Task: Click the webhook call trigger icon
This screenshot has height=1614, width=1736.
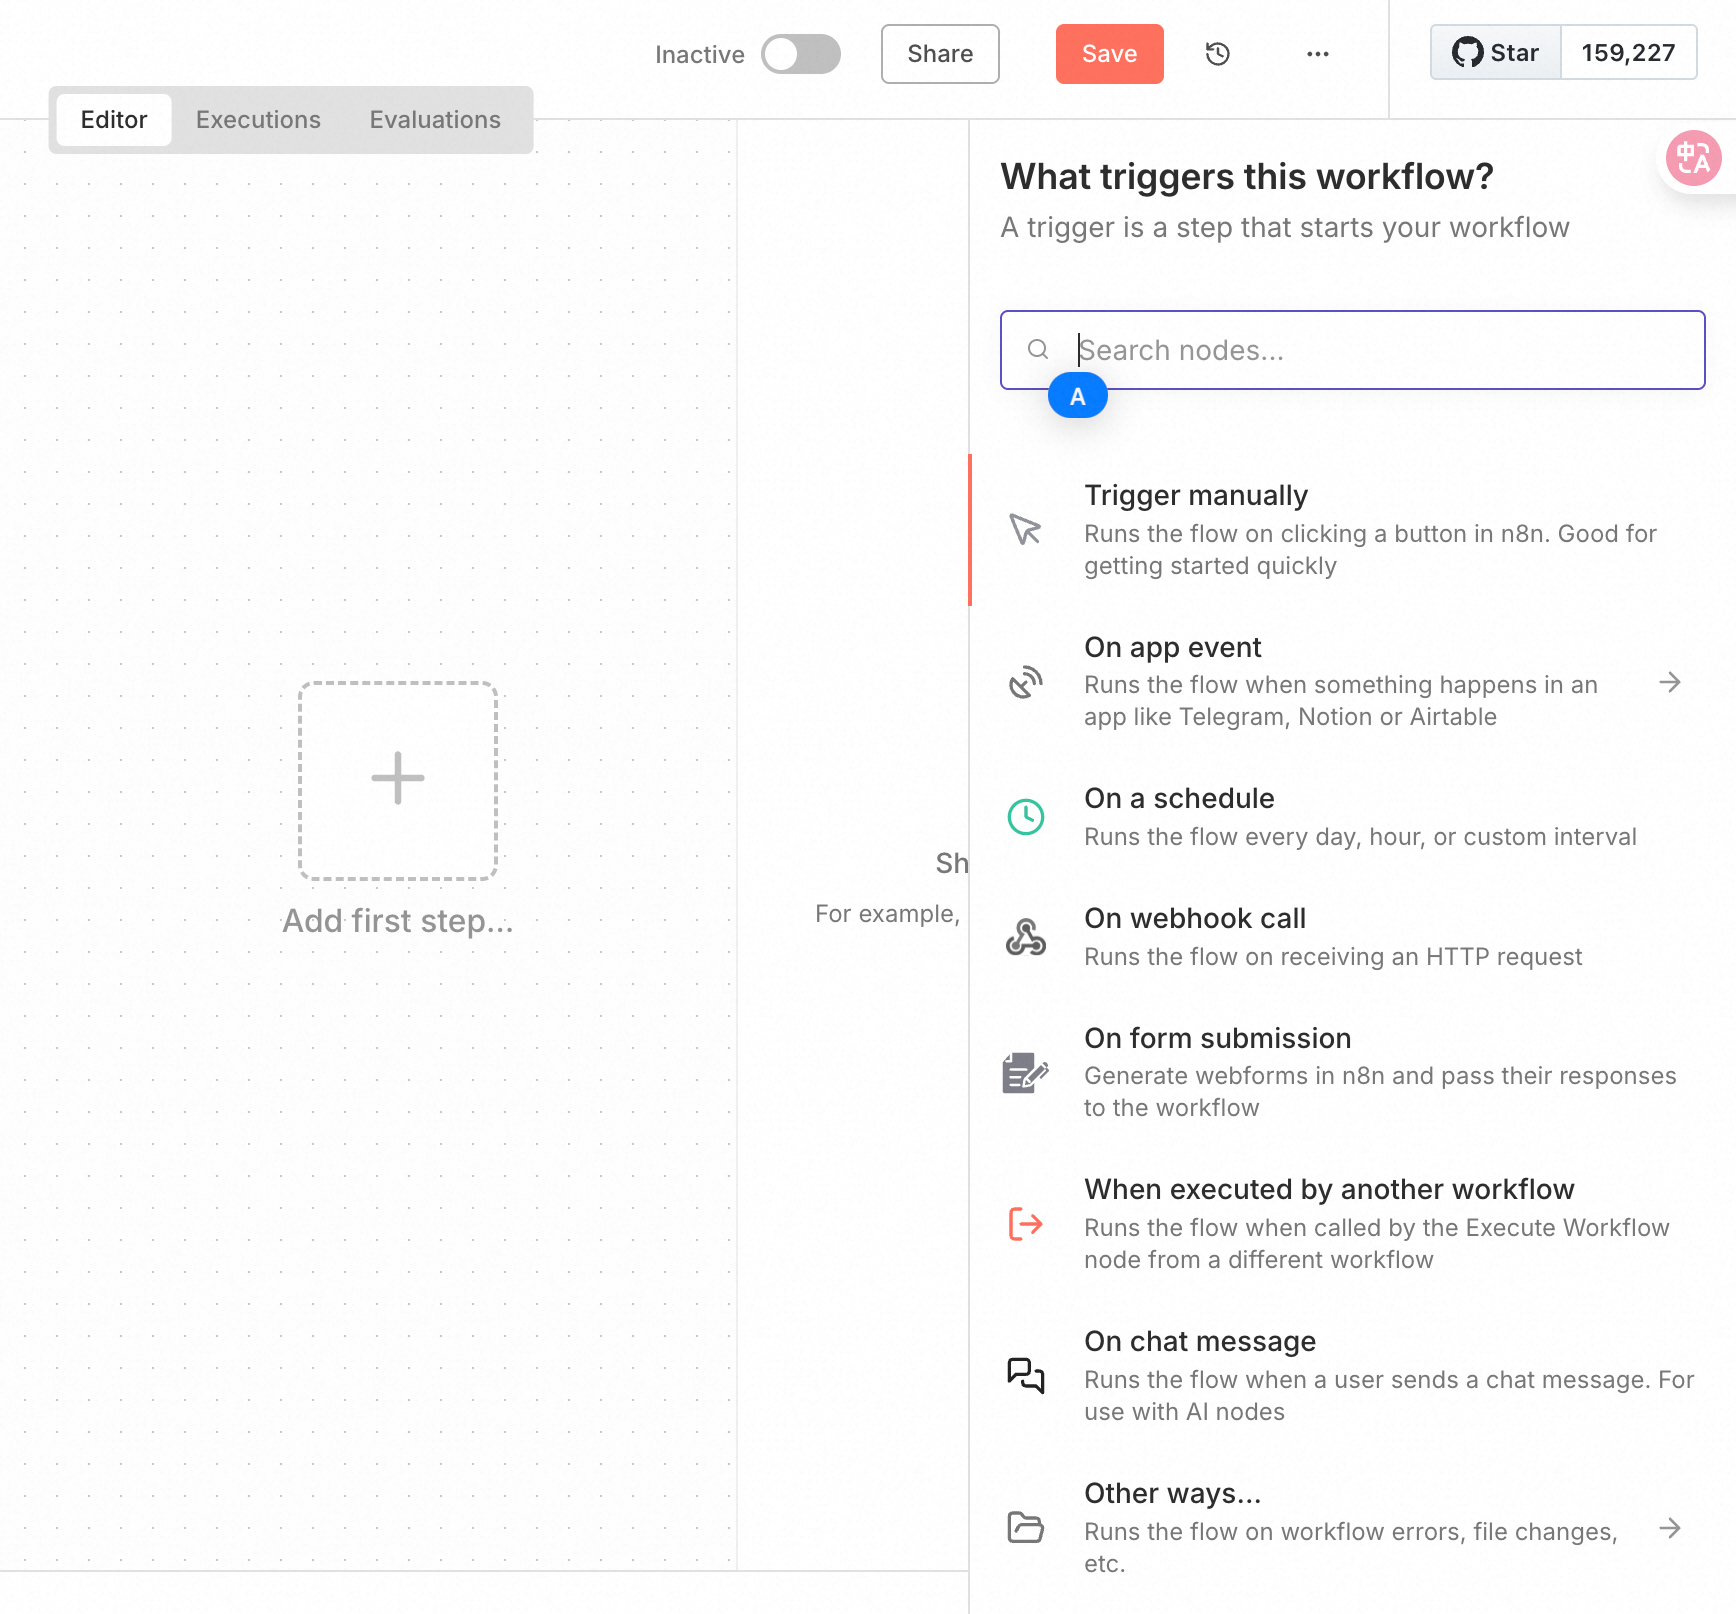Action: pos(1026,937)
